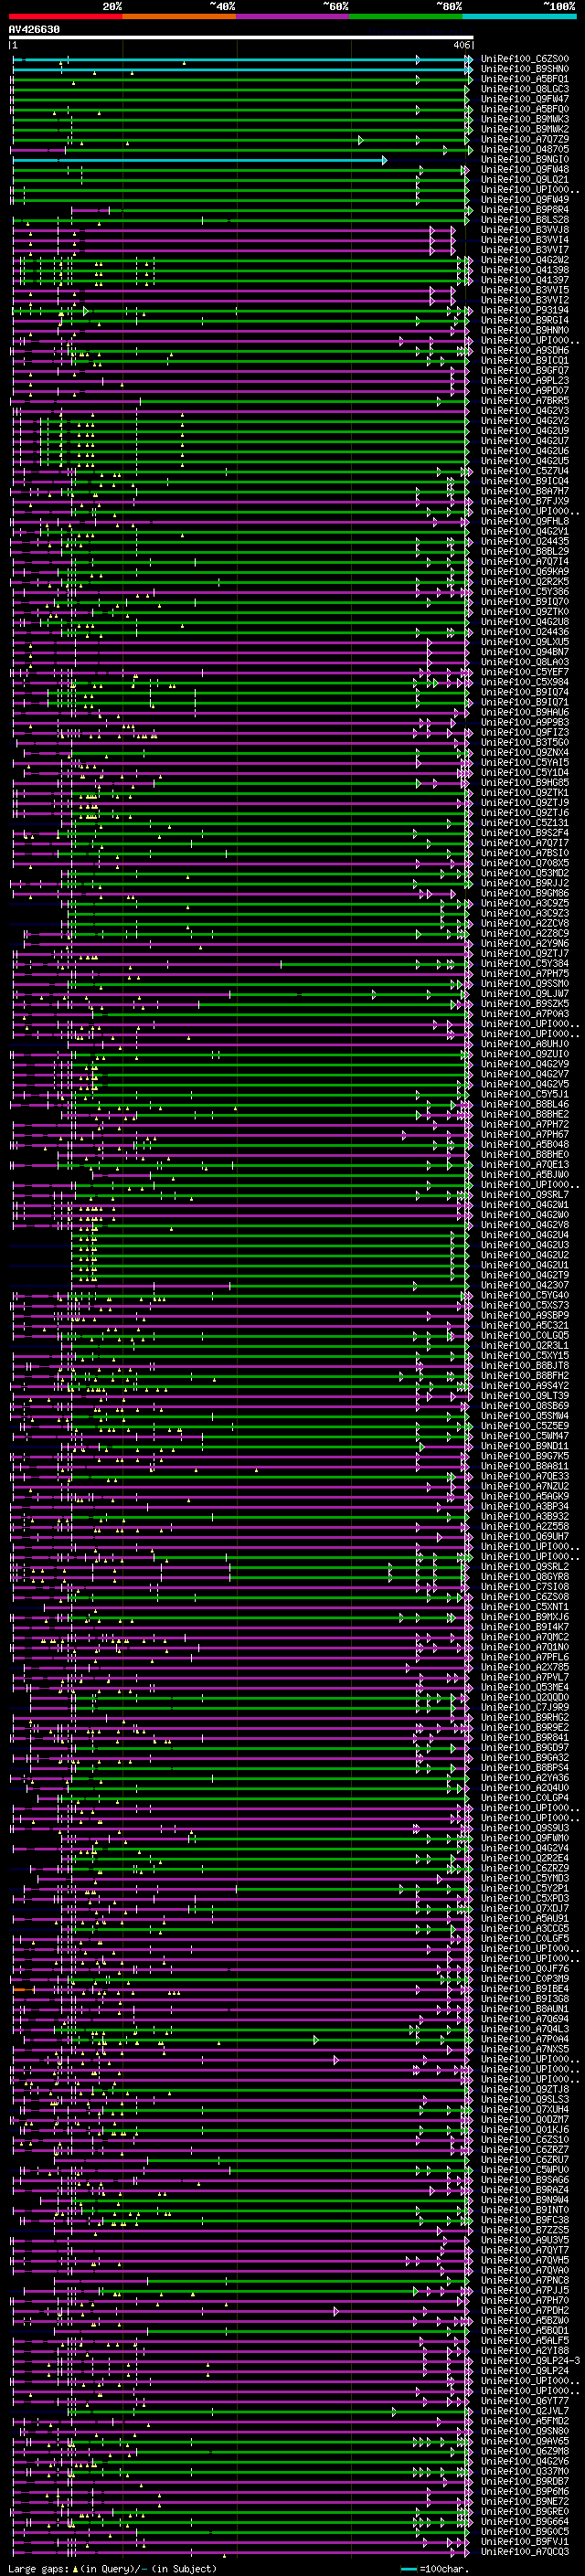Click the UniRef100_Q41398 label
The height and width of the screenshot is (2576, 585).
point(525,270)
